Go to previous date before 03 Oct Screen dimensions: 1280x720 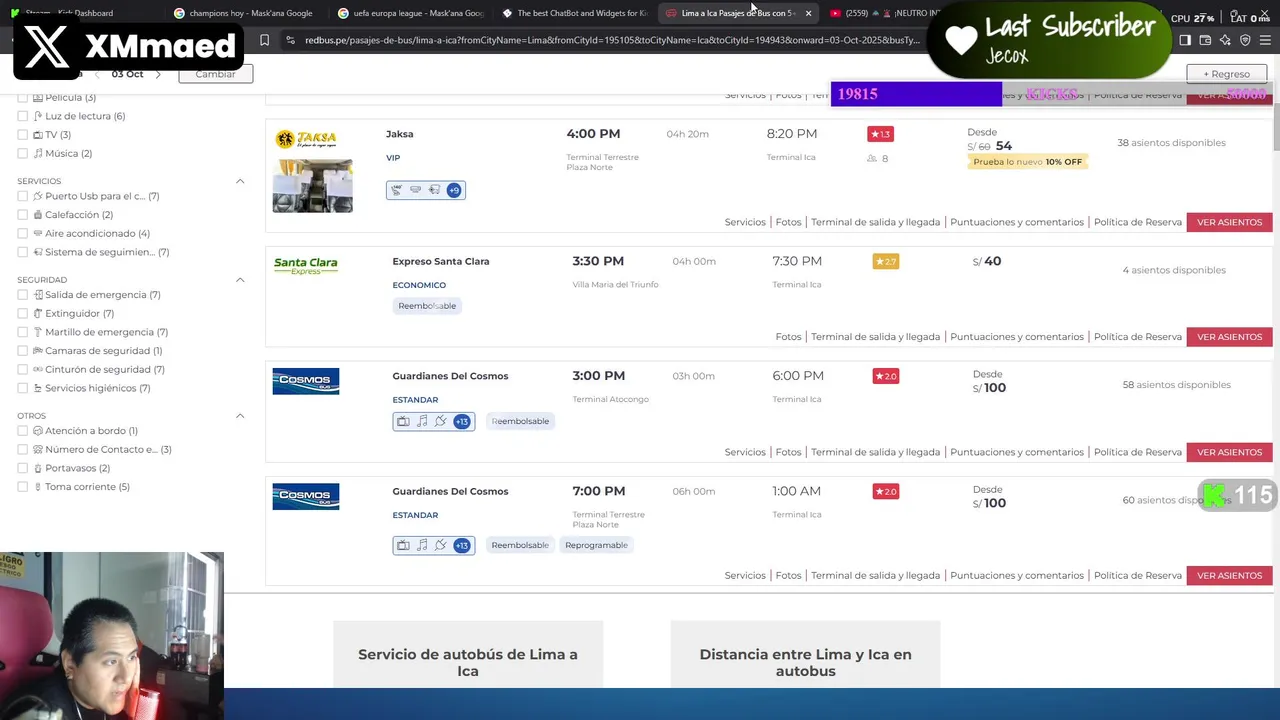[x=97, y=75]
